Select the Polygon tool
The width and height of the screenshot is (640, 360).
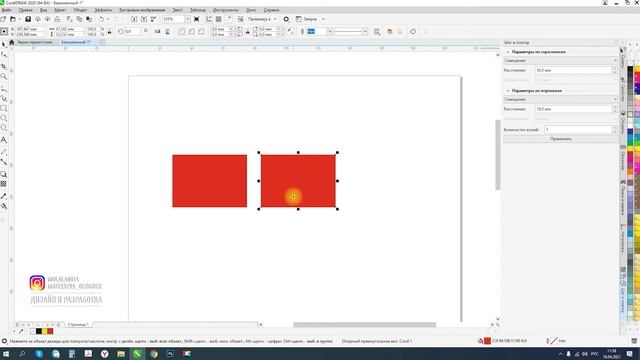(x=4, y=128)
